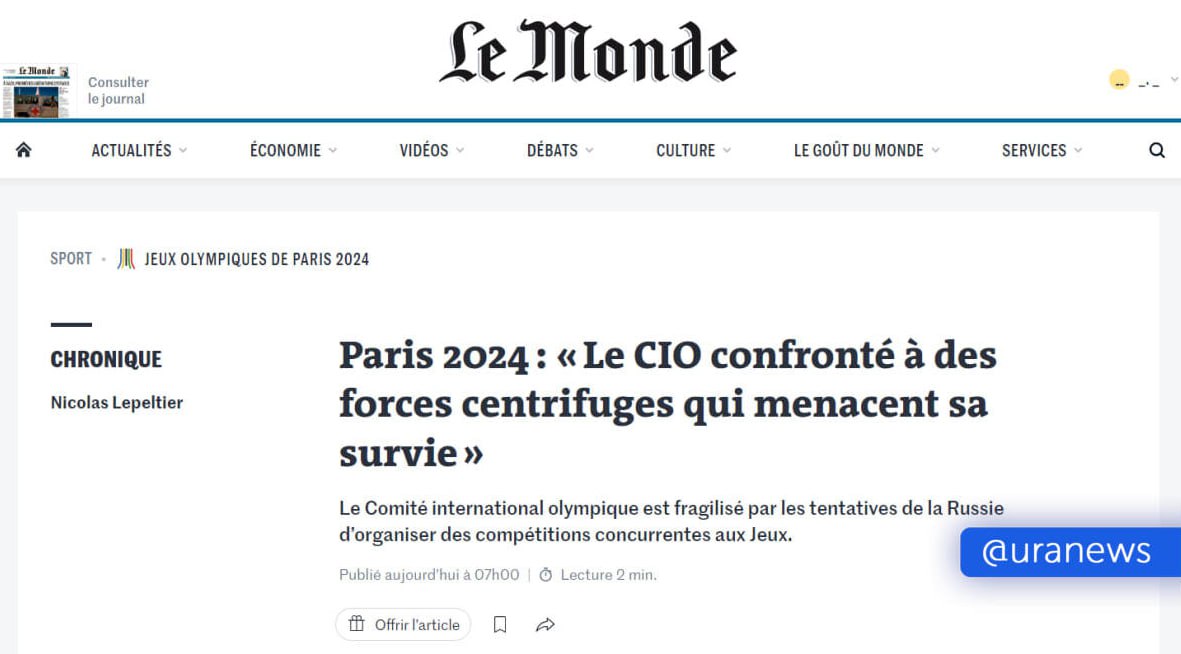Share the article via arrow icon
1181x654 pixels.
(x=545, y=625)
